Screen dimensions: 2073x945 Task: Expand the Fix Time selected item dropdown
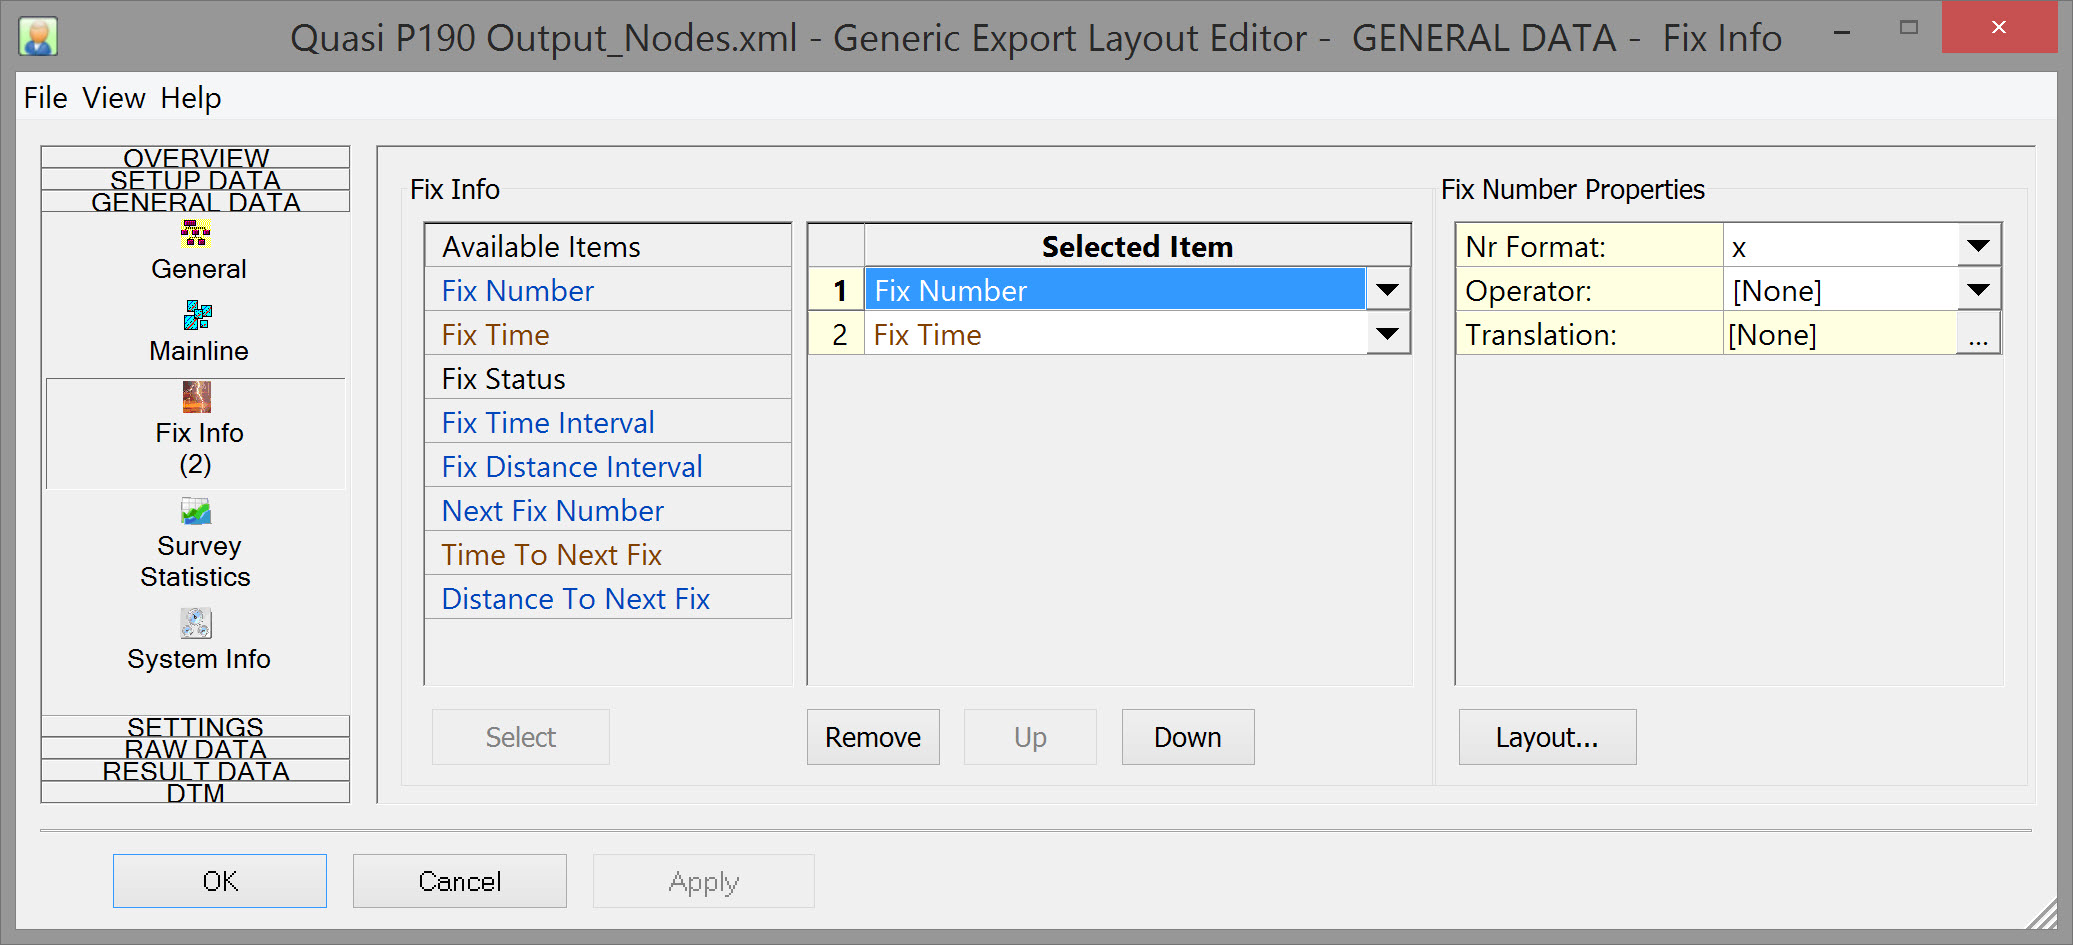pos(1387,334)
